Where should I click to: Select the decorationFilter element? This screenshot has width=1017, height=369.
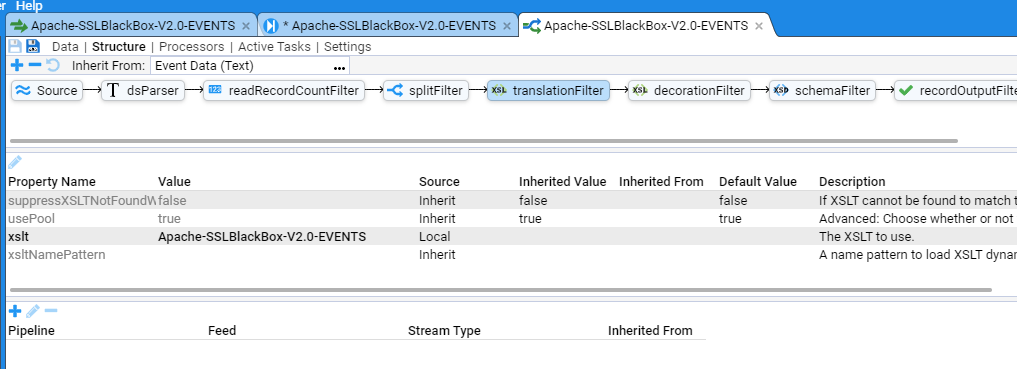click(x=689, y=91)
